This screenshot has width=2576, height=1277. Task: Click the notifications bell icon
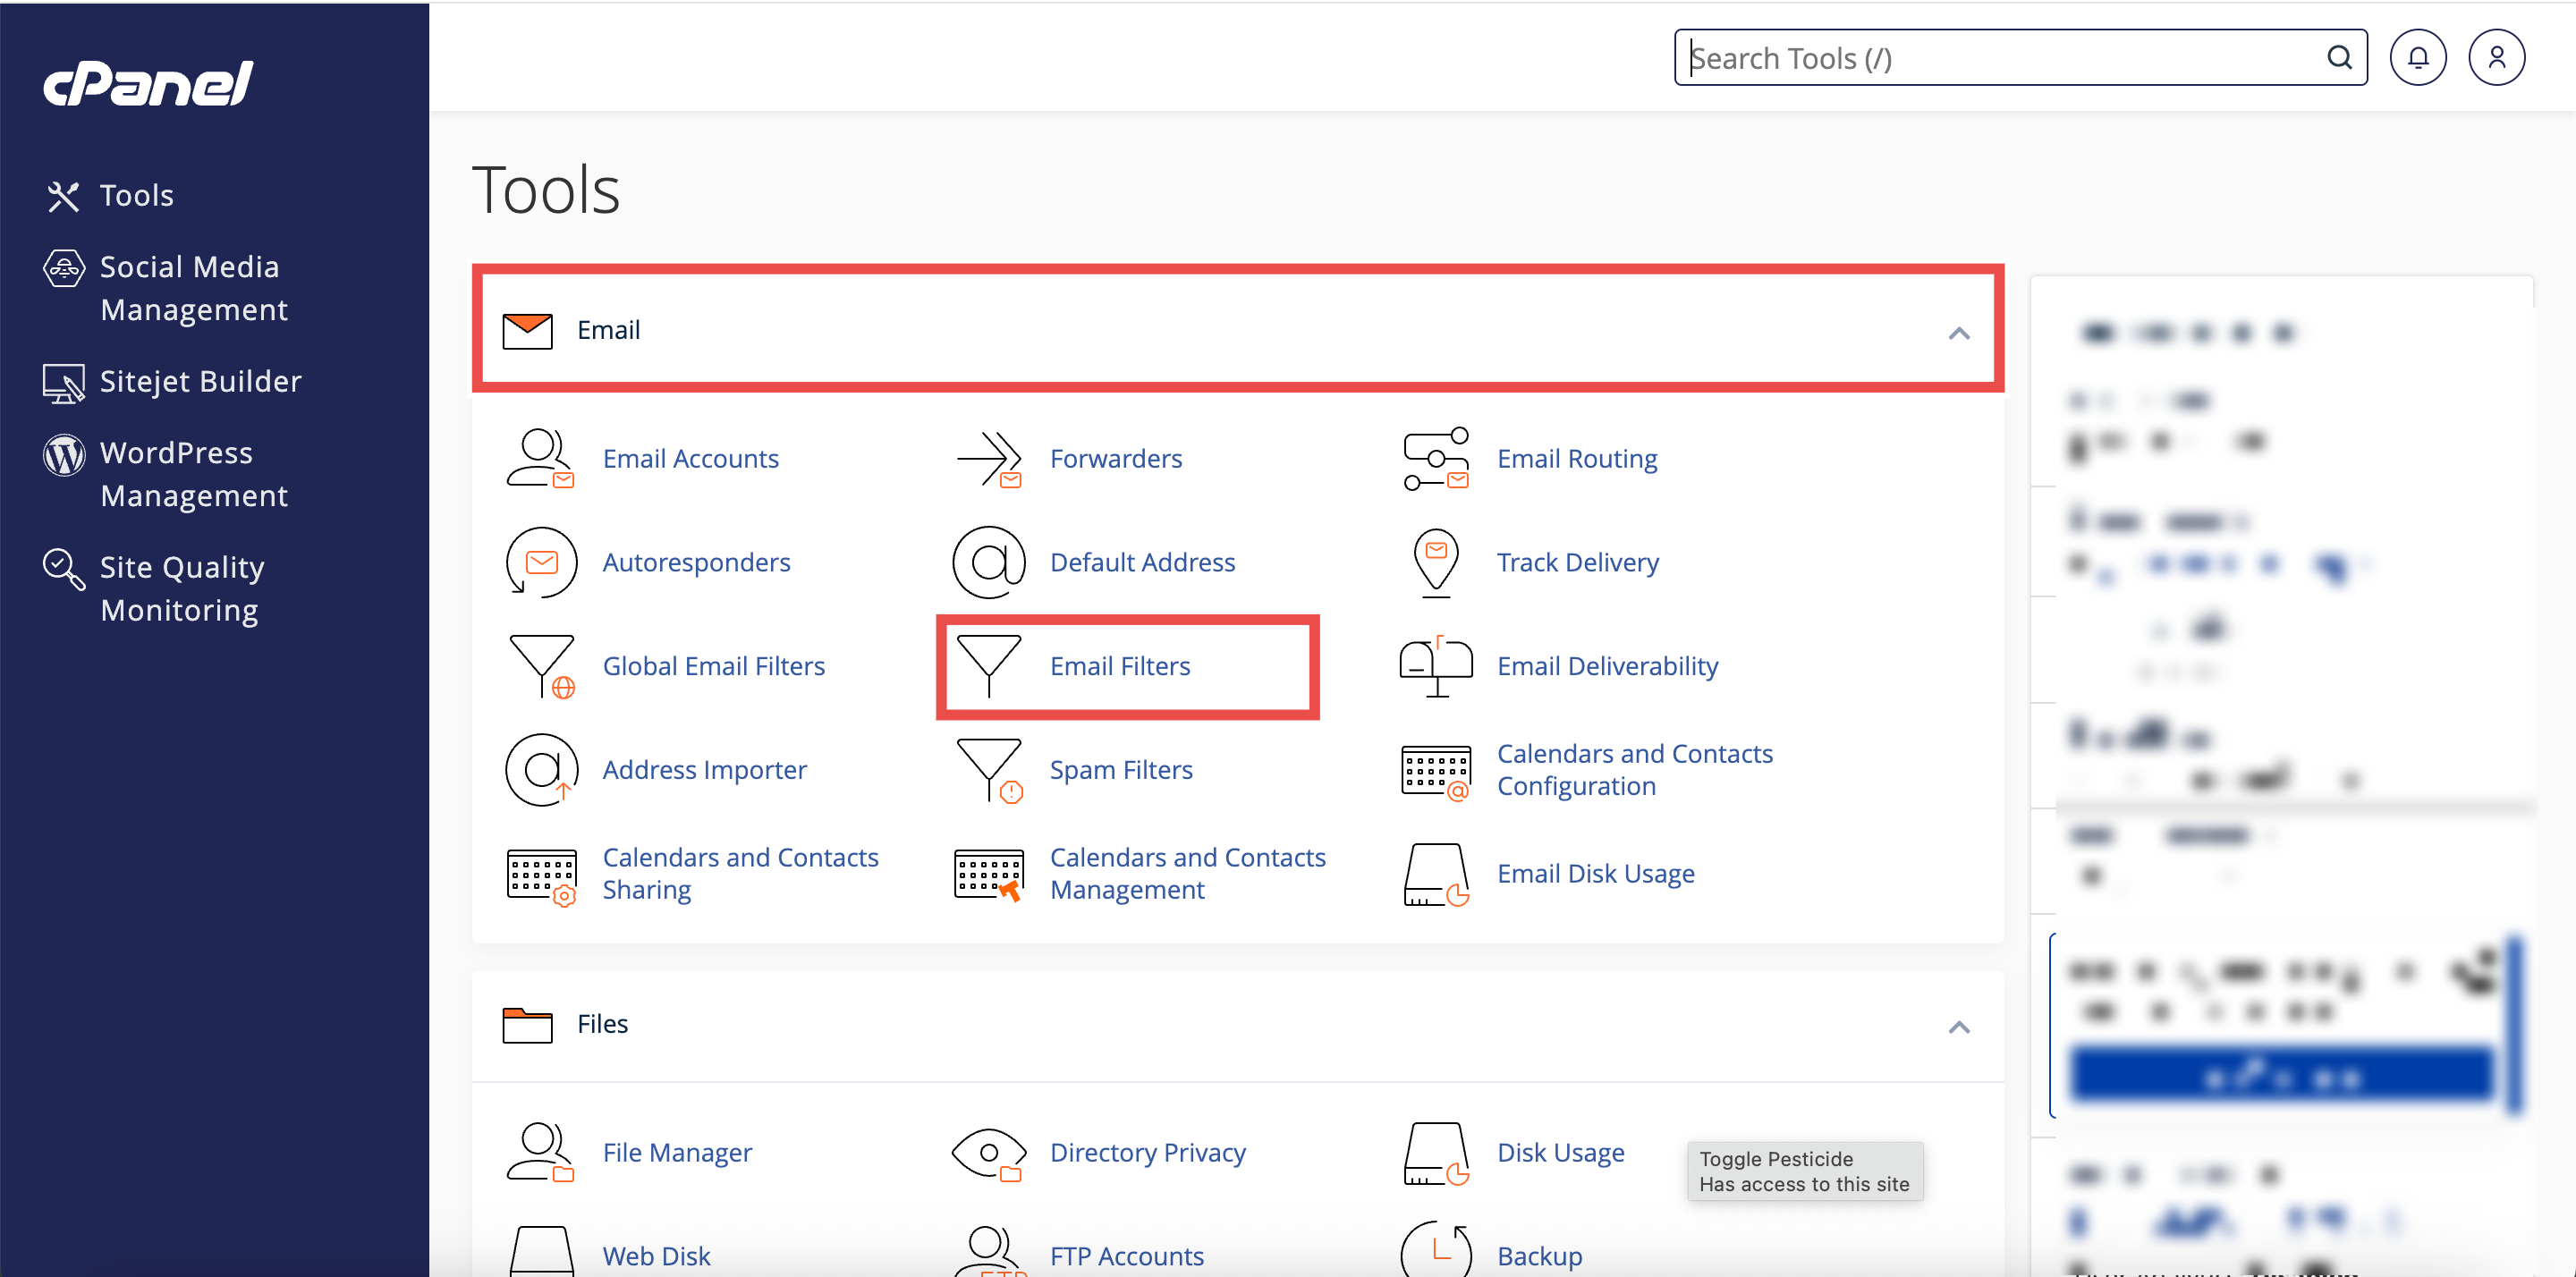(x=2417, y=58)
